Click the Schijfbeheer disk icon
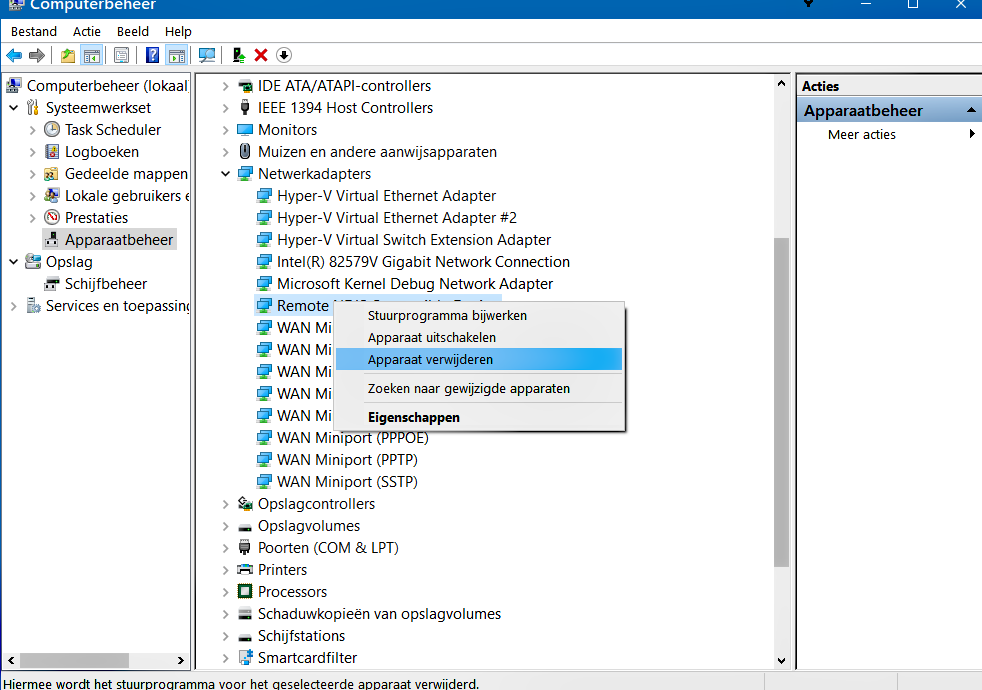982x690 pixels. point(52,284)
